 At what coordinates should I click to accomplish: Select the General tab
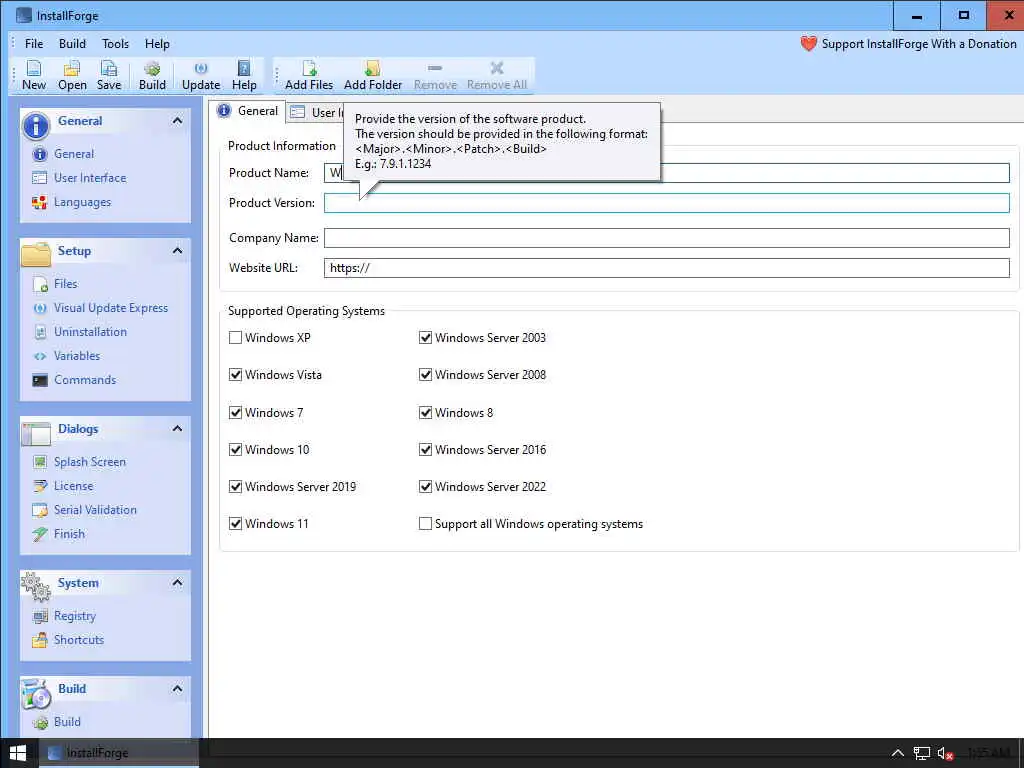[249, 111]
